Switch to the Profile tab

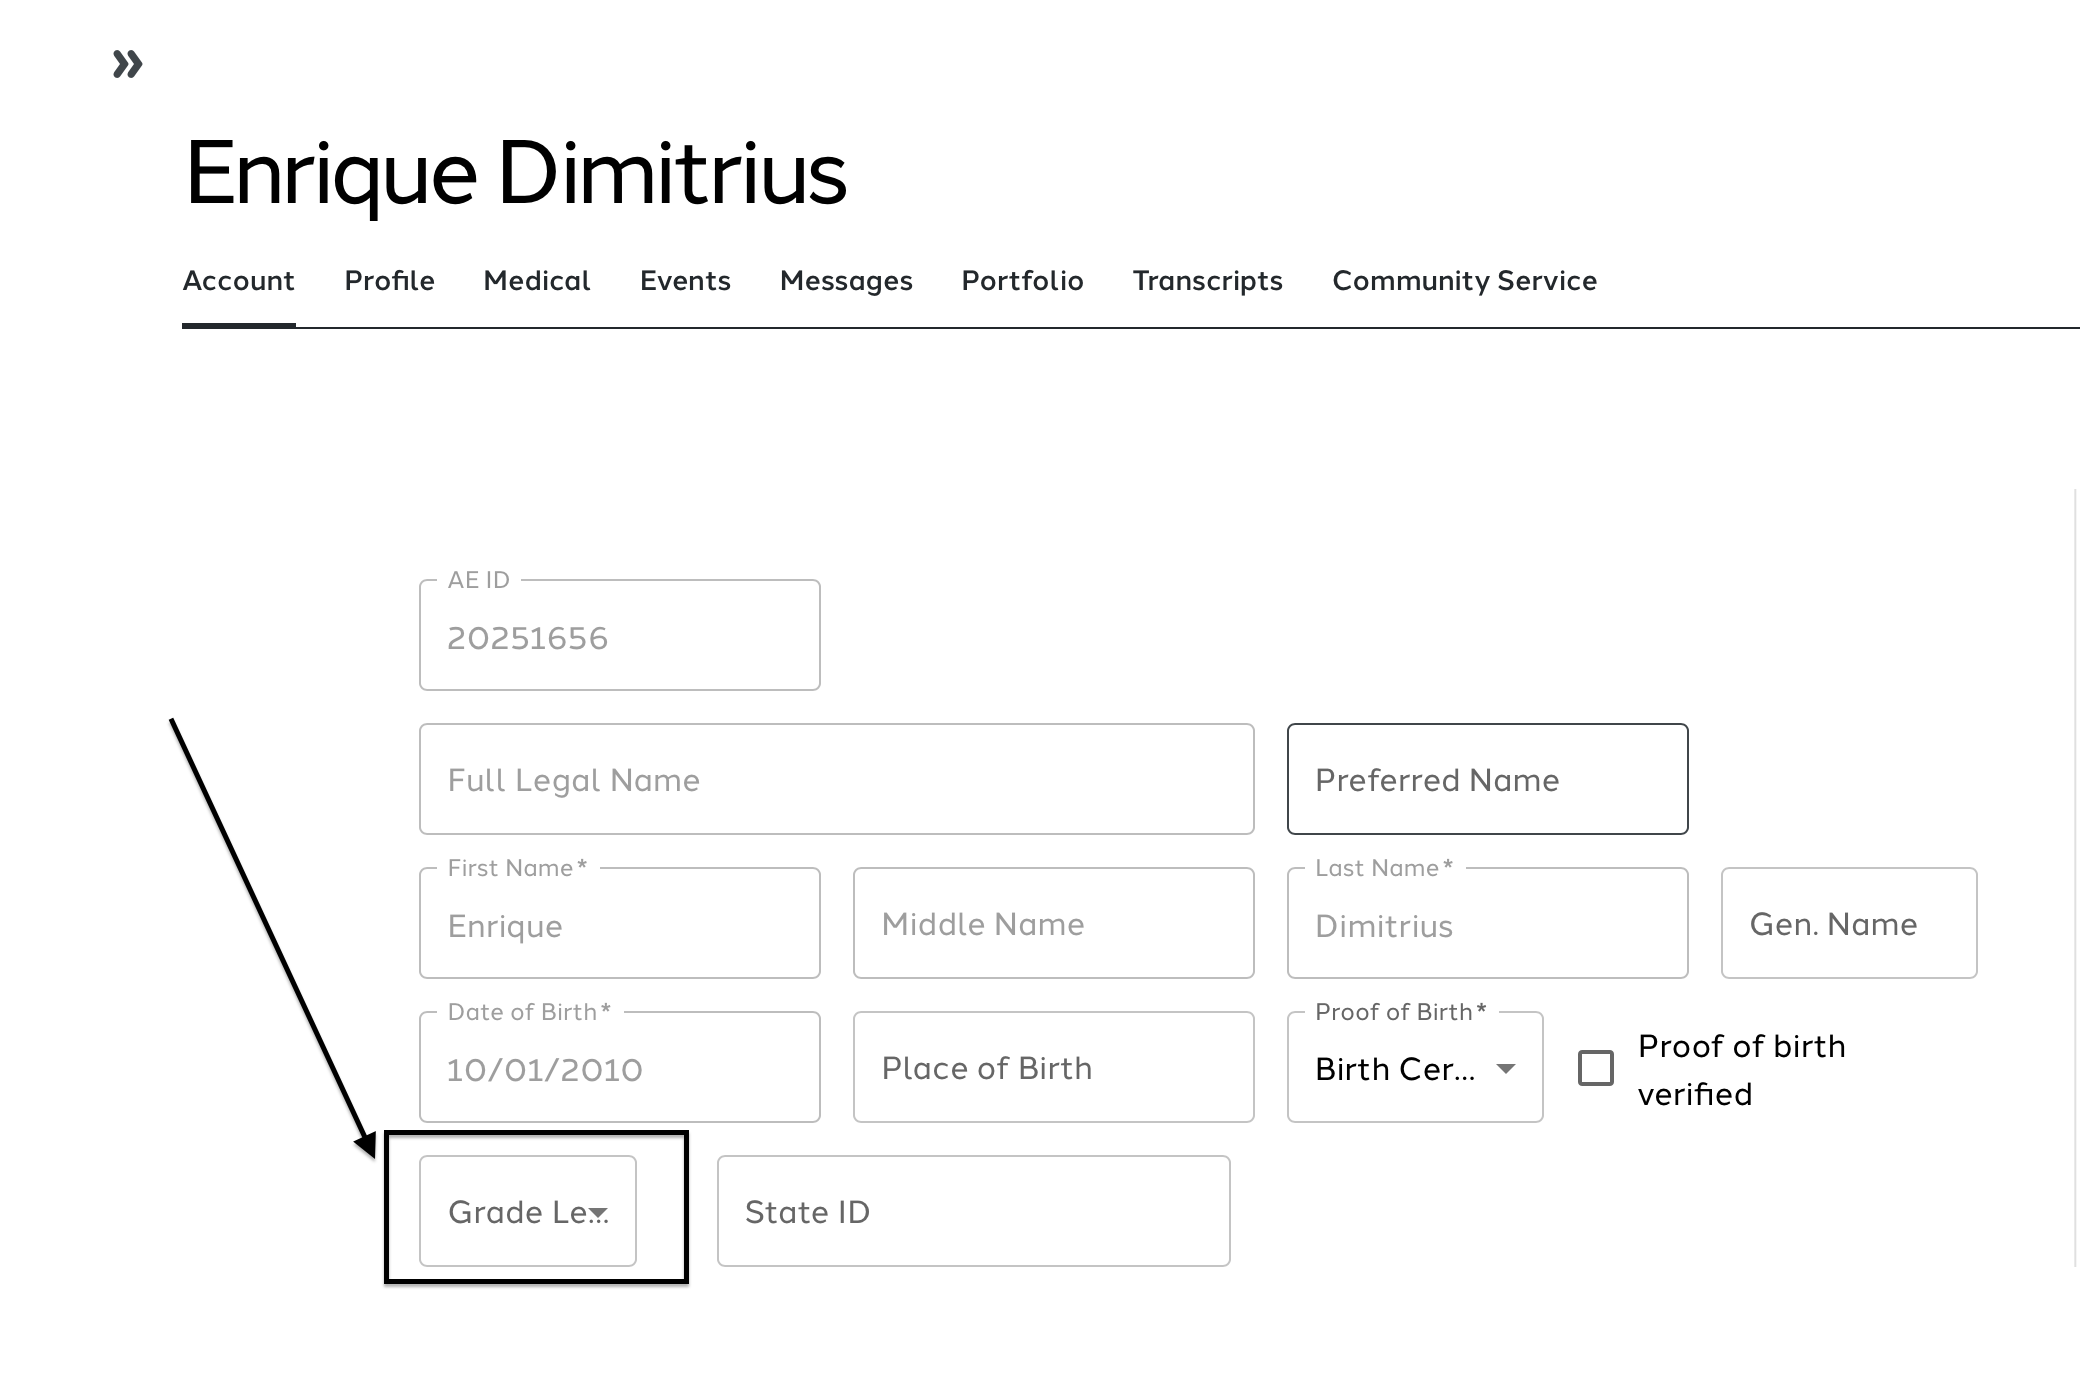389,281
